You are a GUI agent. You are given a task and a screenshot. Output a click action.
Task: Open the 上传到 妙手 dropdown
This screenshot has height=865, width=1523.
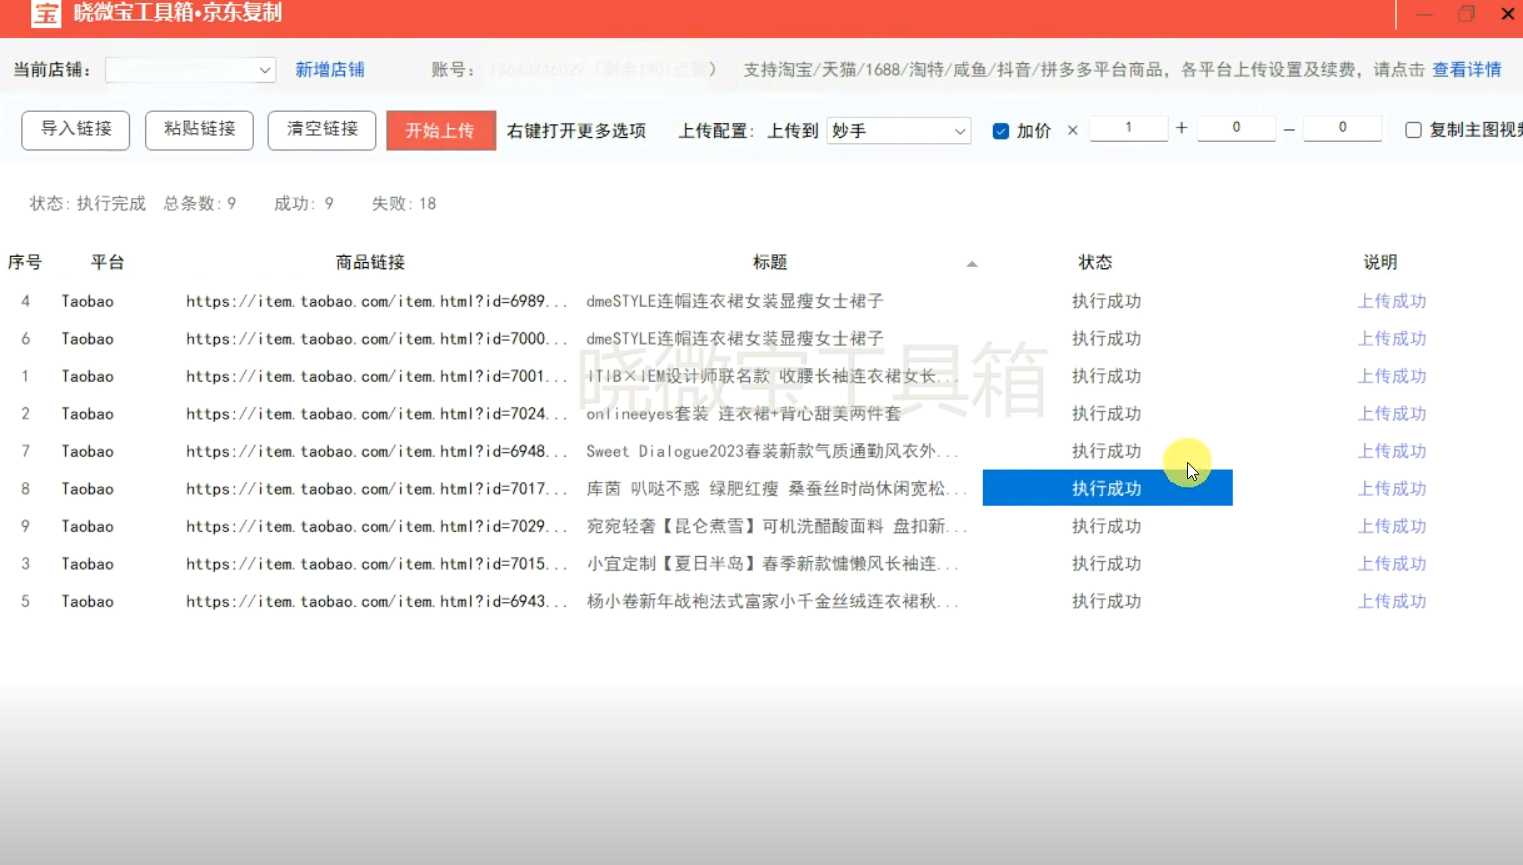point(899,131)
